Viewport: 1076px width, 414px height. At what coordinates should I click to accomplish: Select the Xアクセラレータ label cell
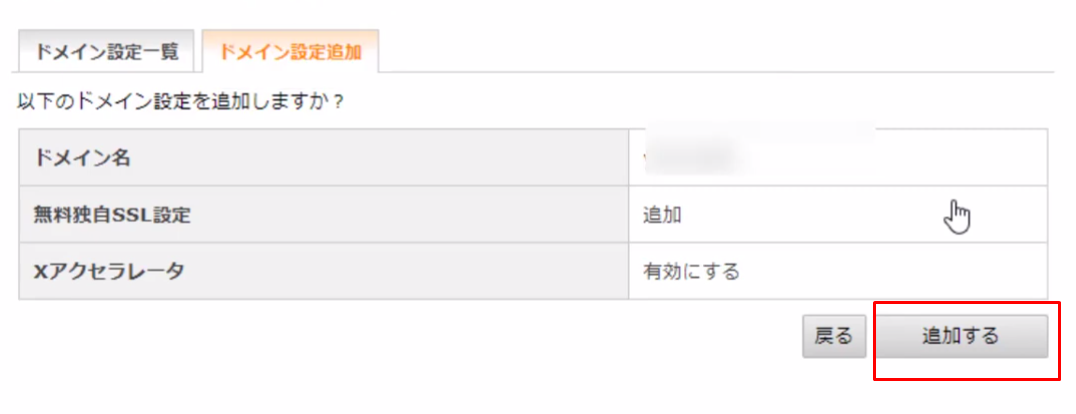pyautogui.click(x=323, y=271)
